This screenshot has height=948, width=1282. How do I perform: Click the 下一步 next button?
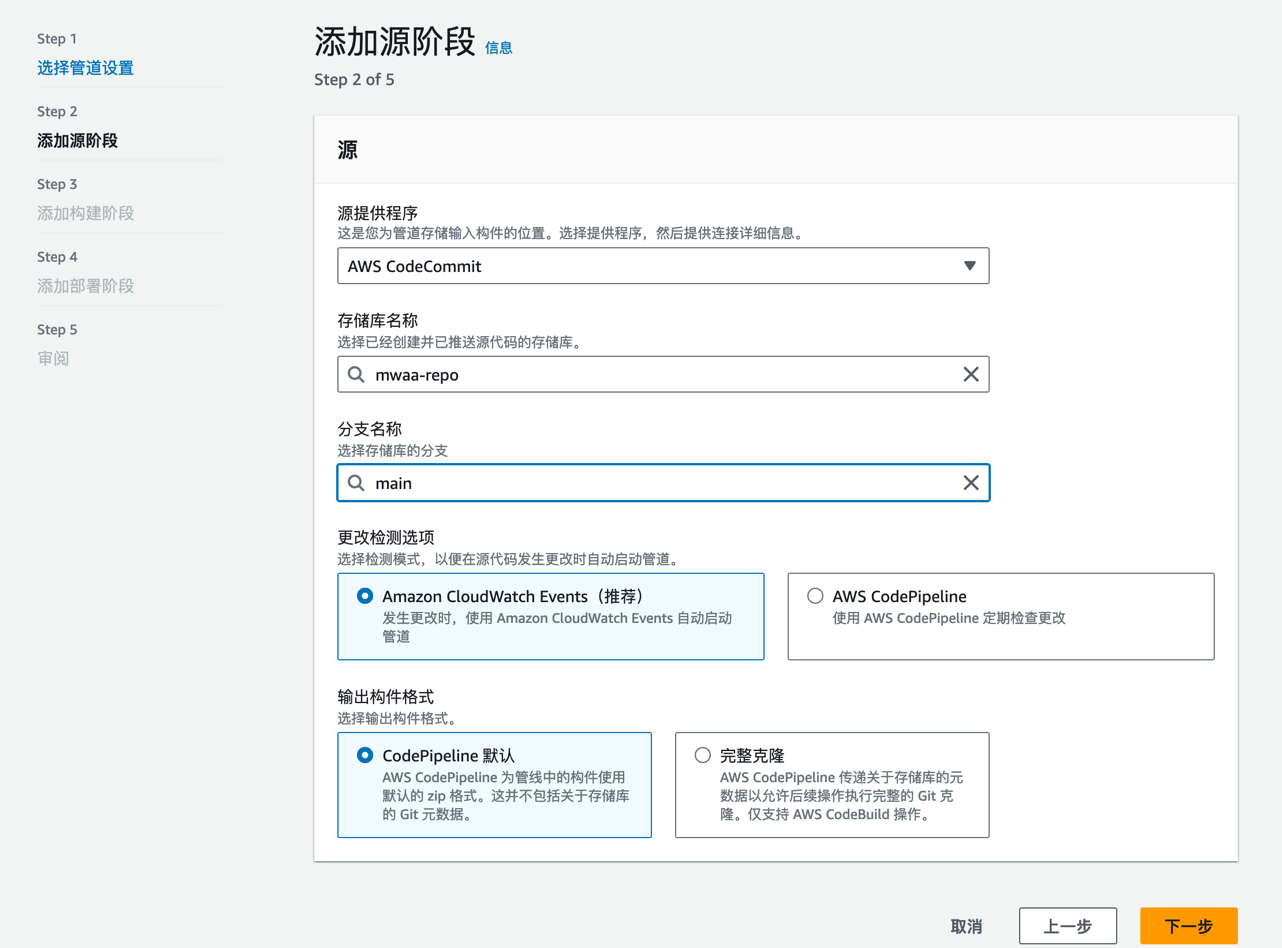pos(1189,926)
